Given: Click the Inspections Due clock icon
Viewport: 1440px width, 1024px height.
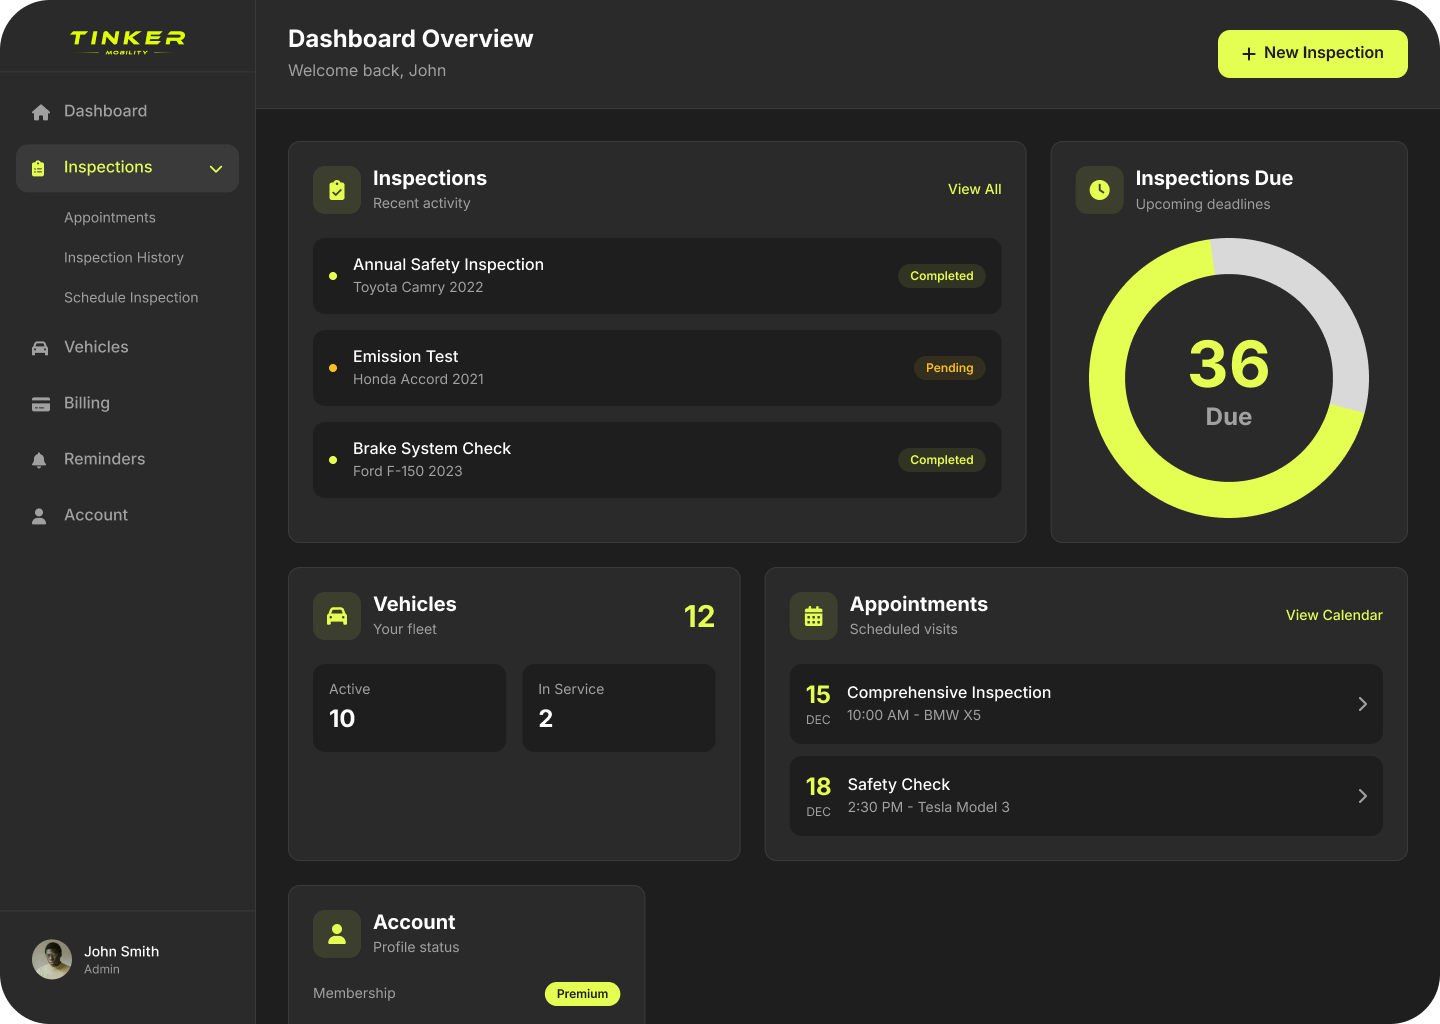Looking at the screenshot, I should [x=1099, y=189].
